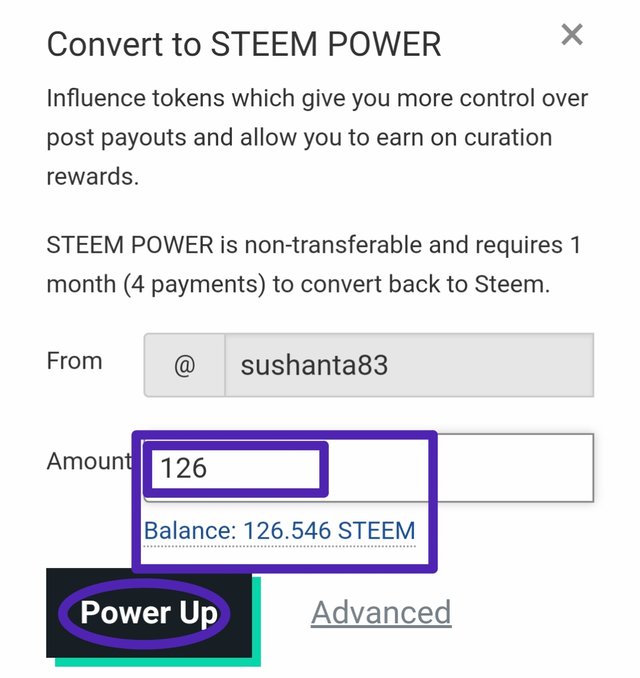Open the Advanced options link

tap(381, 612)
